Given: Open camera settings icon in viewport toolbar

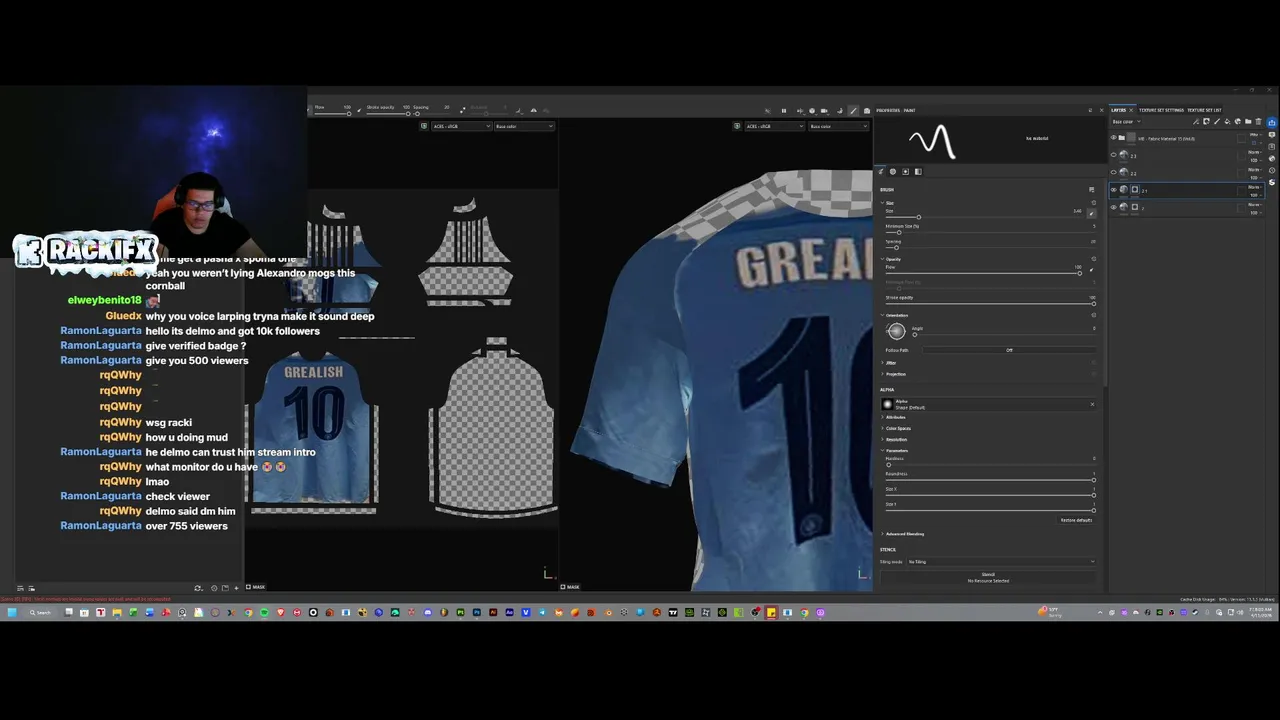Looking at the screenshot, I should (x=824, y=111).
